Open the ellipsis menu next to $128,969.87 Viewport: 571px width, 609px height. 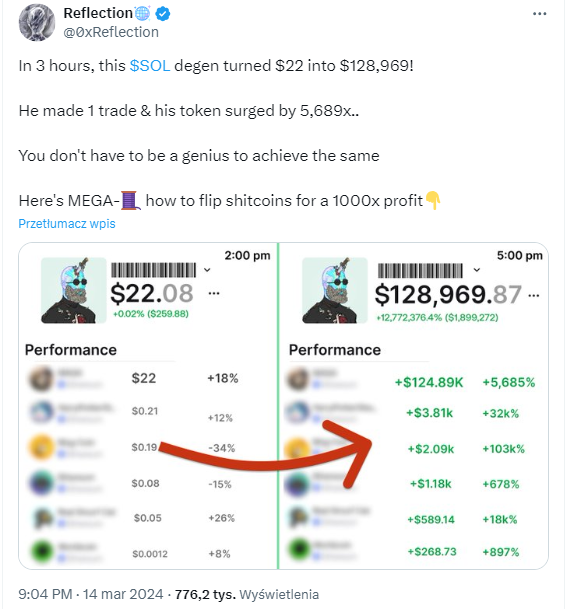tap(534, 296)
